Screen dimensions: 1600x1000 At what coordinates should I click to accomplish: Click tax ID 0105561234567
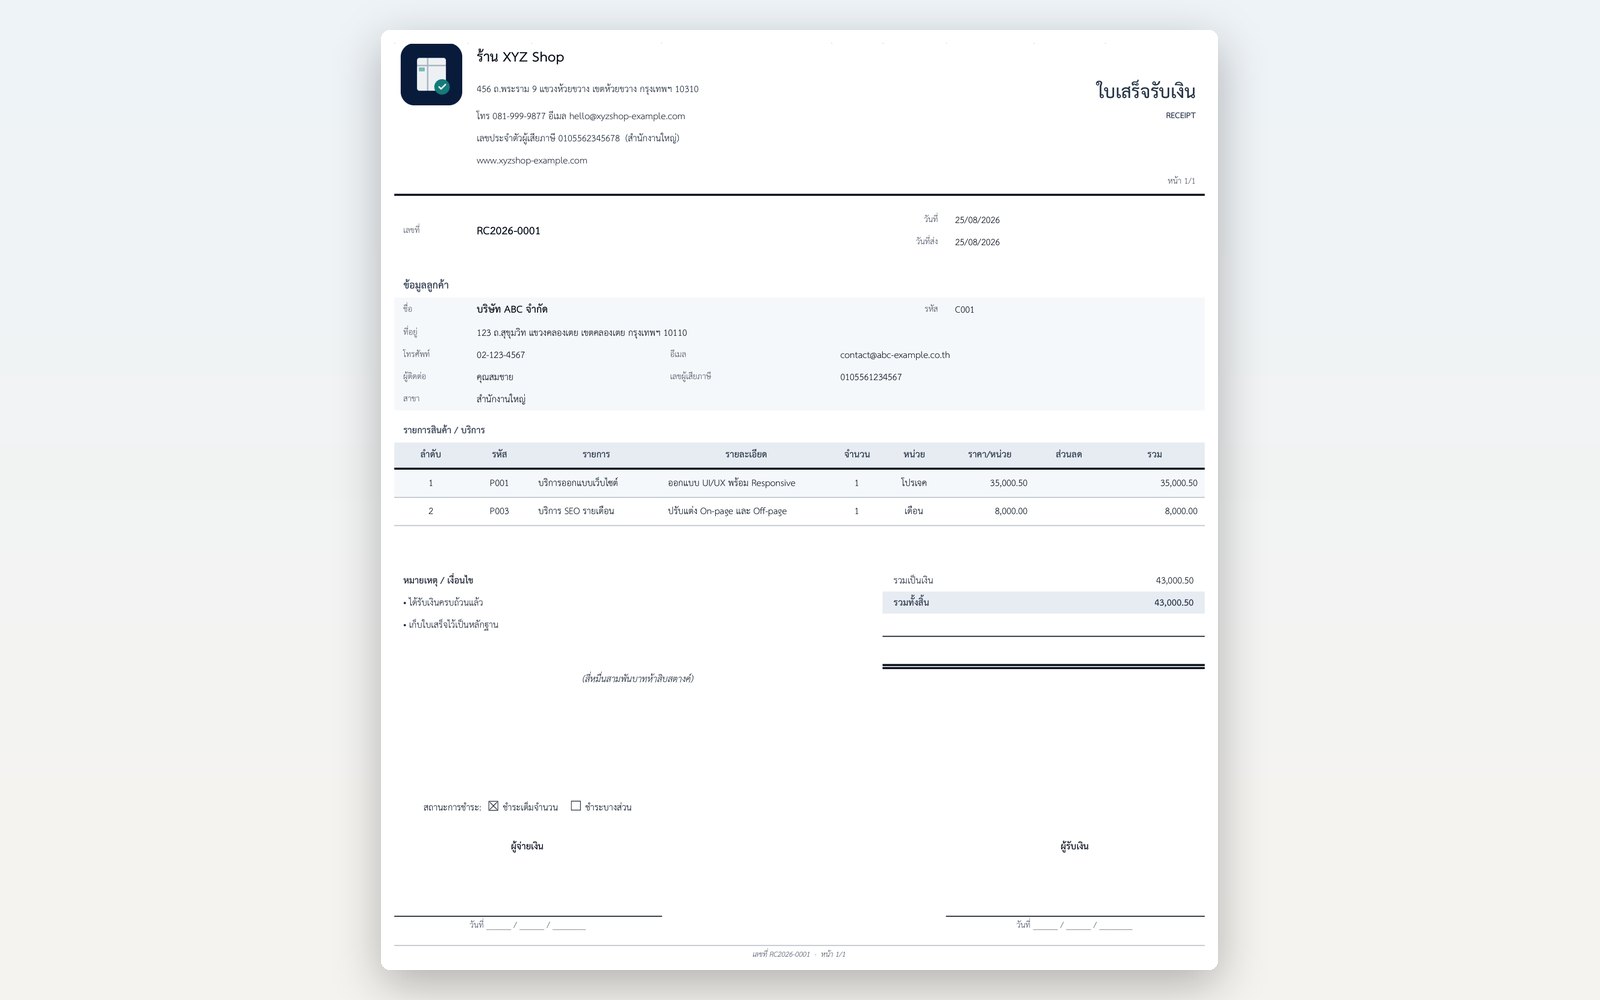(871, 377)
